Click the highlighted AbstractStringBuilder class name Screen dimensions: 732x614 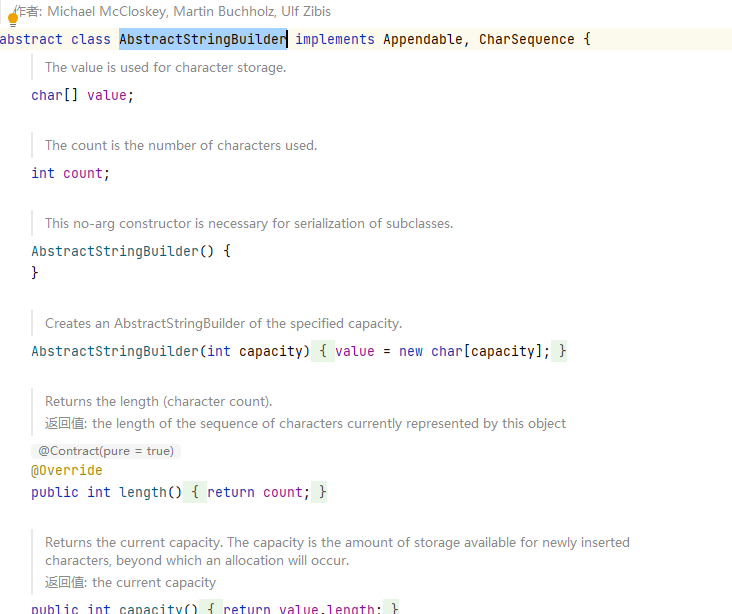(203, 39)
